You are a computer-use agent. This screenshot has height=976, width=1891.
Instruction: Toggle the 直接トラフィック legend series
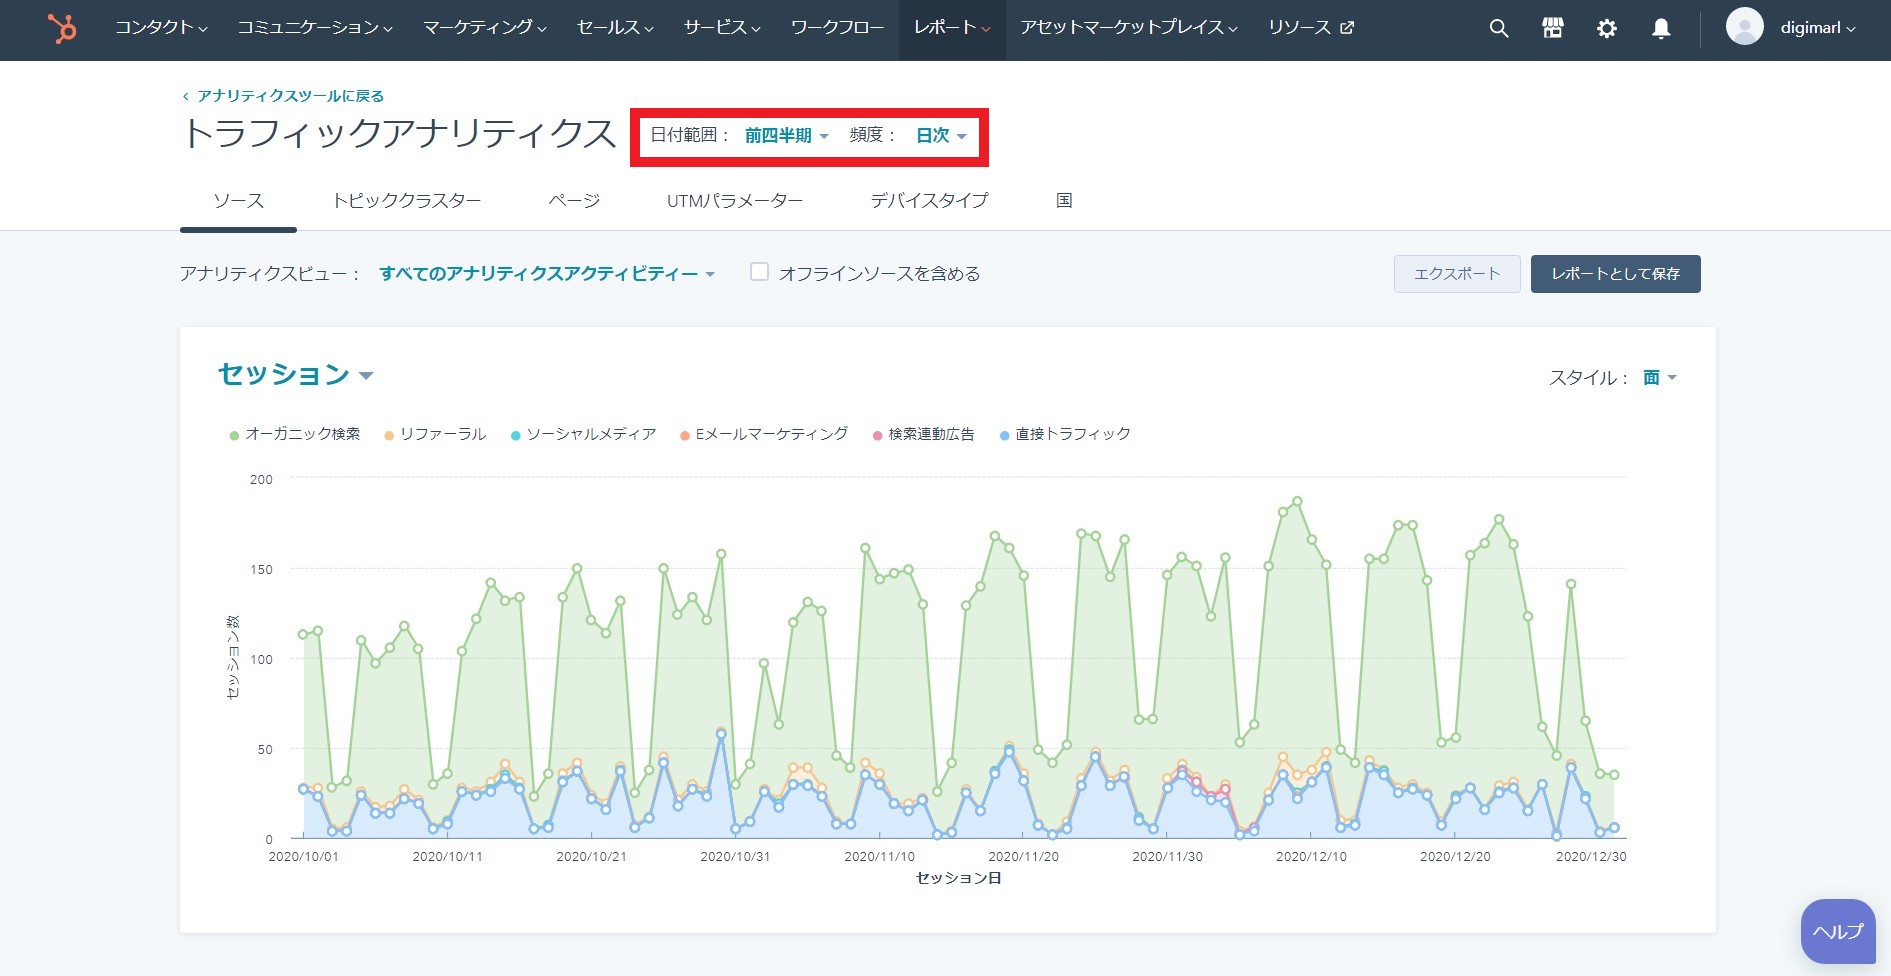1065,434
